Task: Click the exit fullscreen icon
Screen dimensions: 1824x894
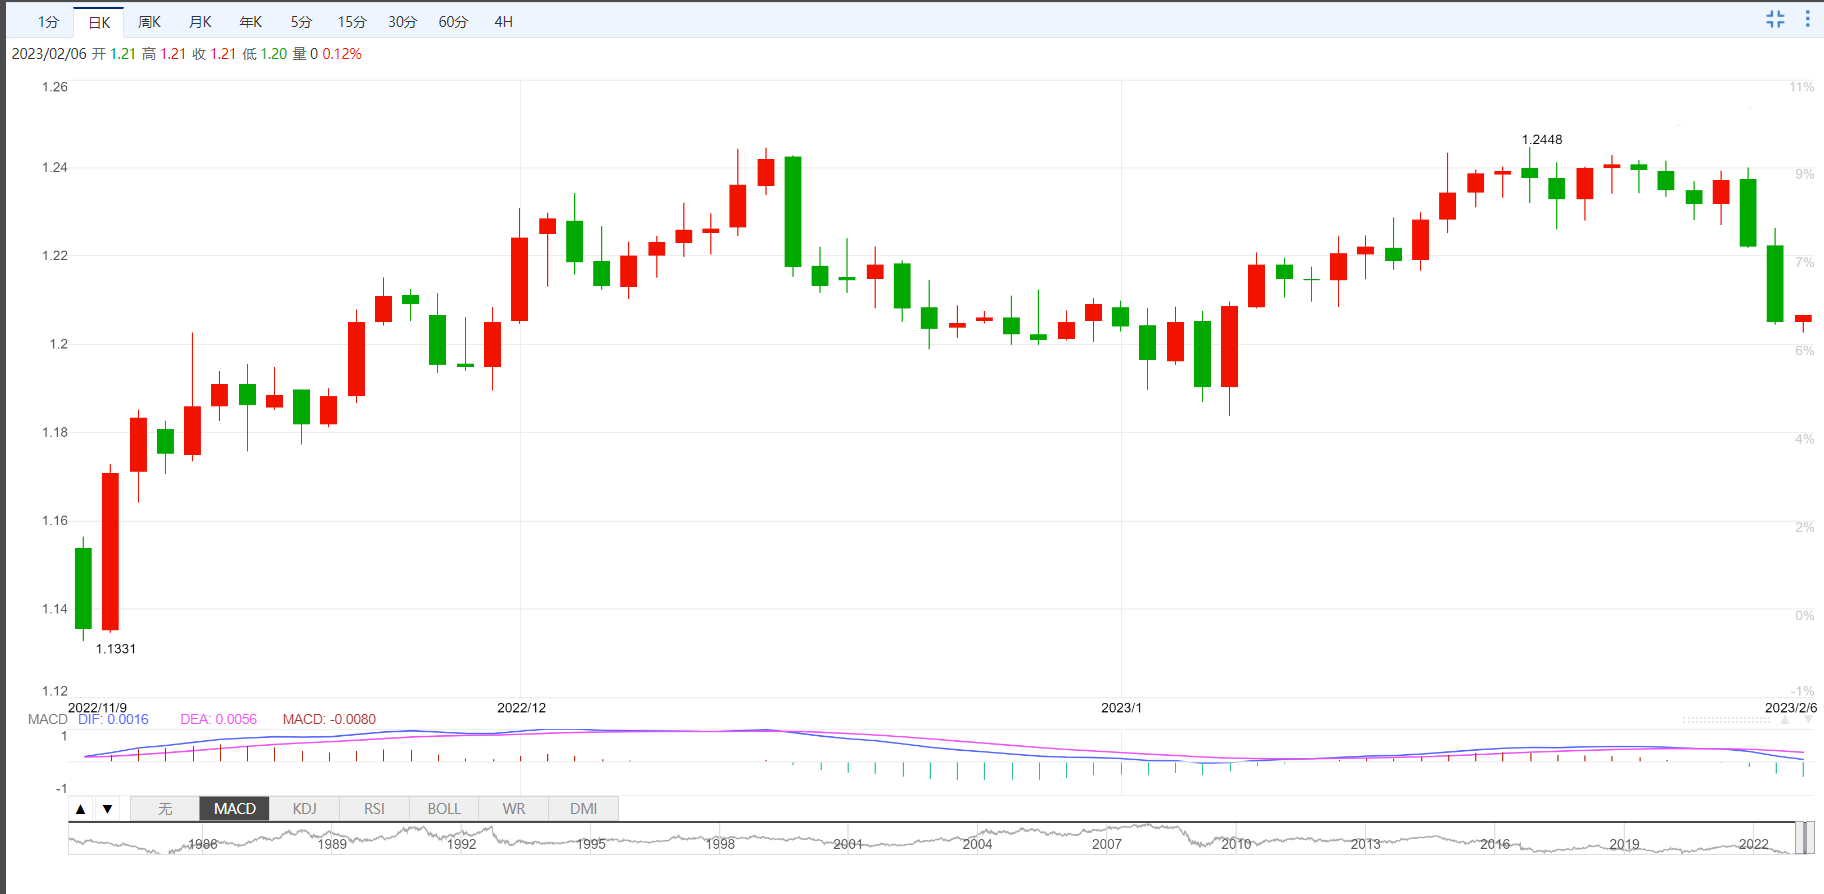Action: [1775, 19]
